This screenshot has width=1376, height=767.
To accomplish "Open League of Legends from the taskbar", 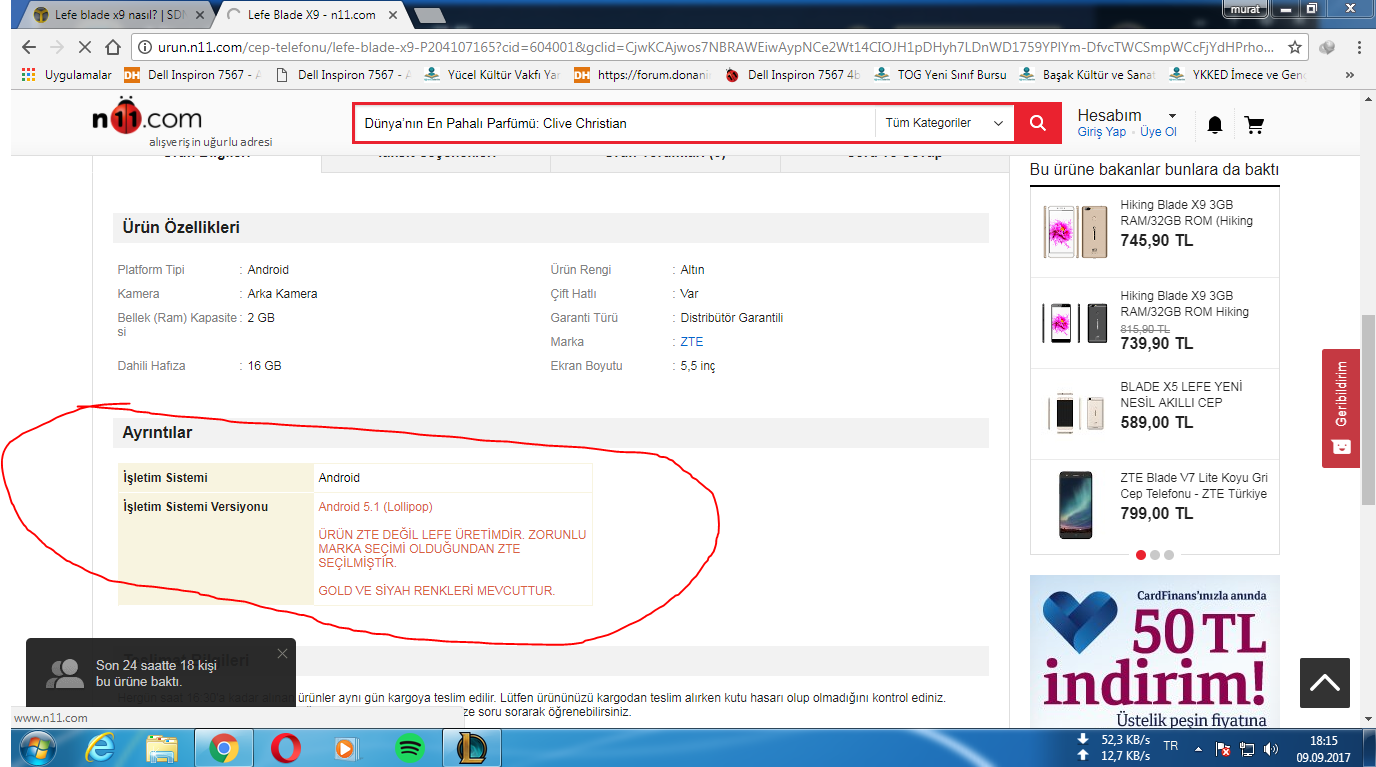I will point(472,747).
